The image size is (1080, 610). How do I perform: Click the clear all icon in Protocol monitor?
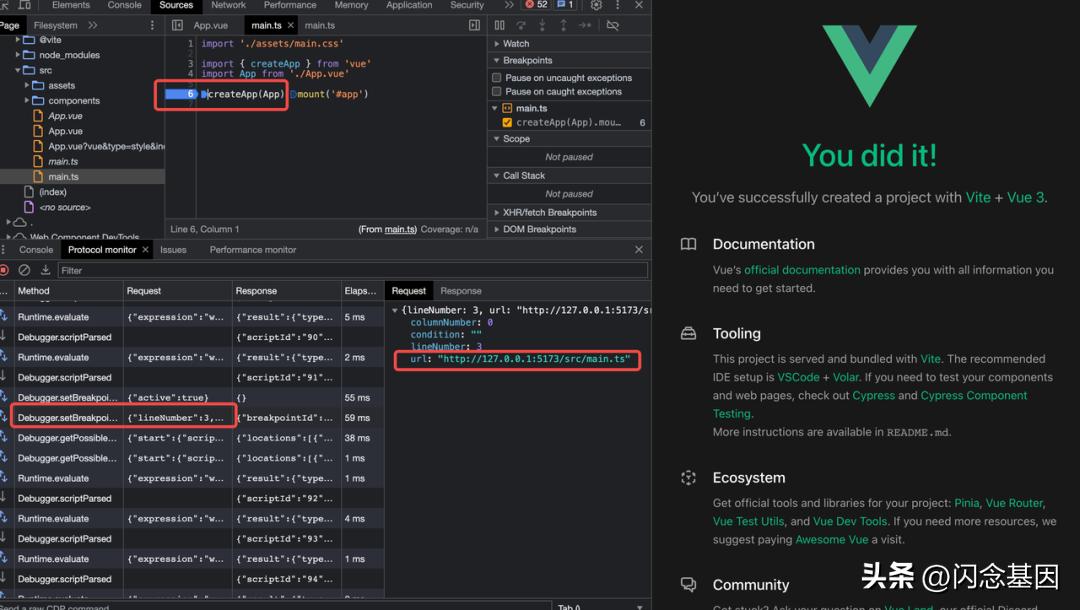click(x=24, y=270)
